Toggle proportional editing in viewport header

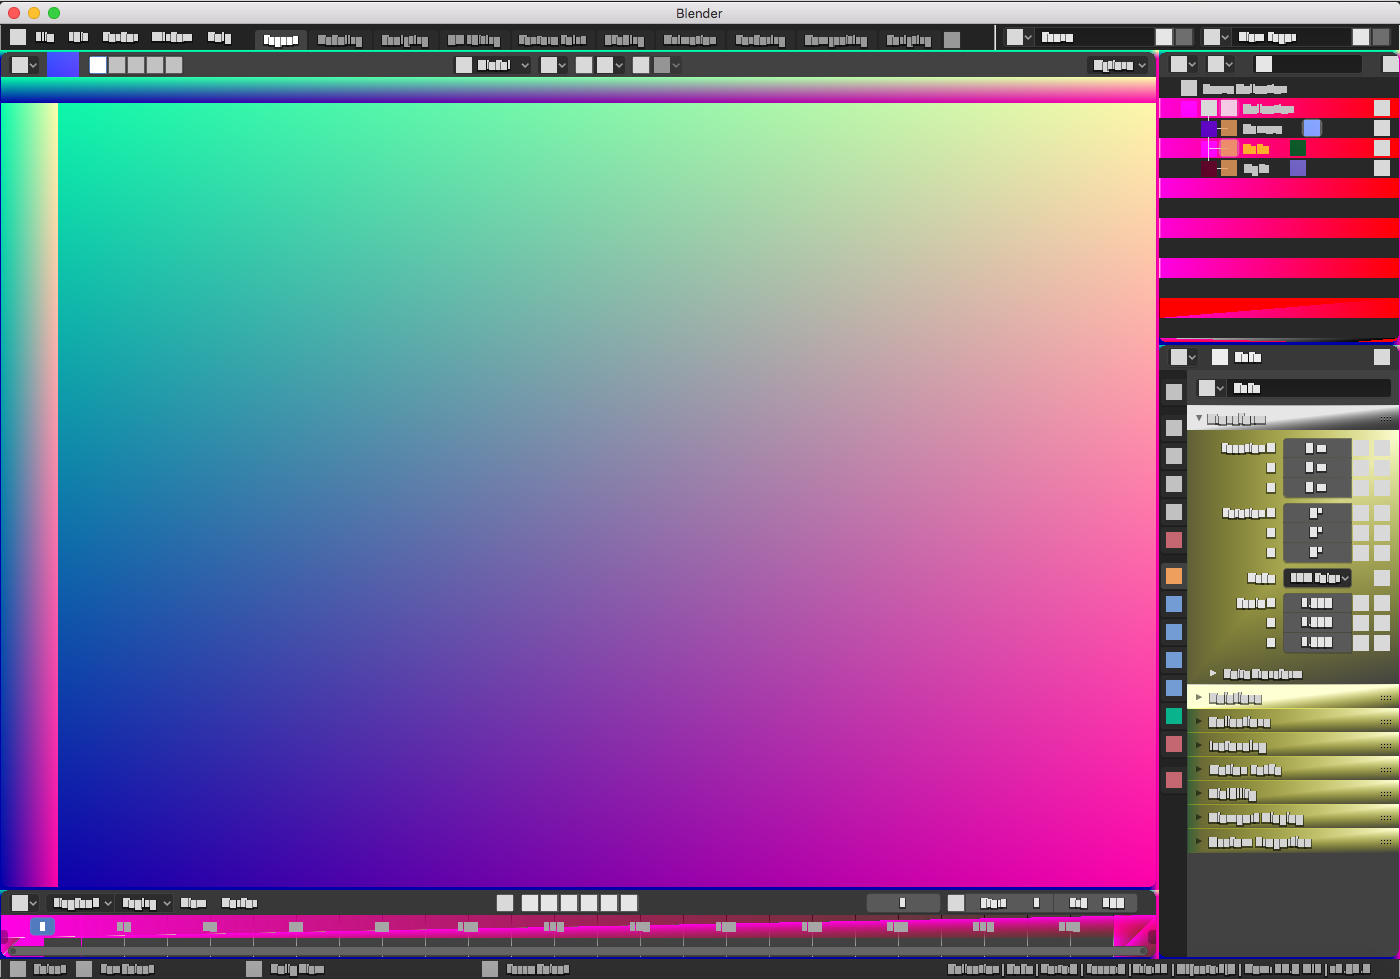pyautogui.click(x=641, y=65)
